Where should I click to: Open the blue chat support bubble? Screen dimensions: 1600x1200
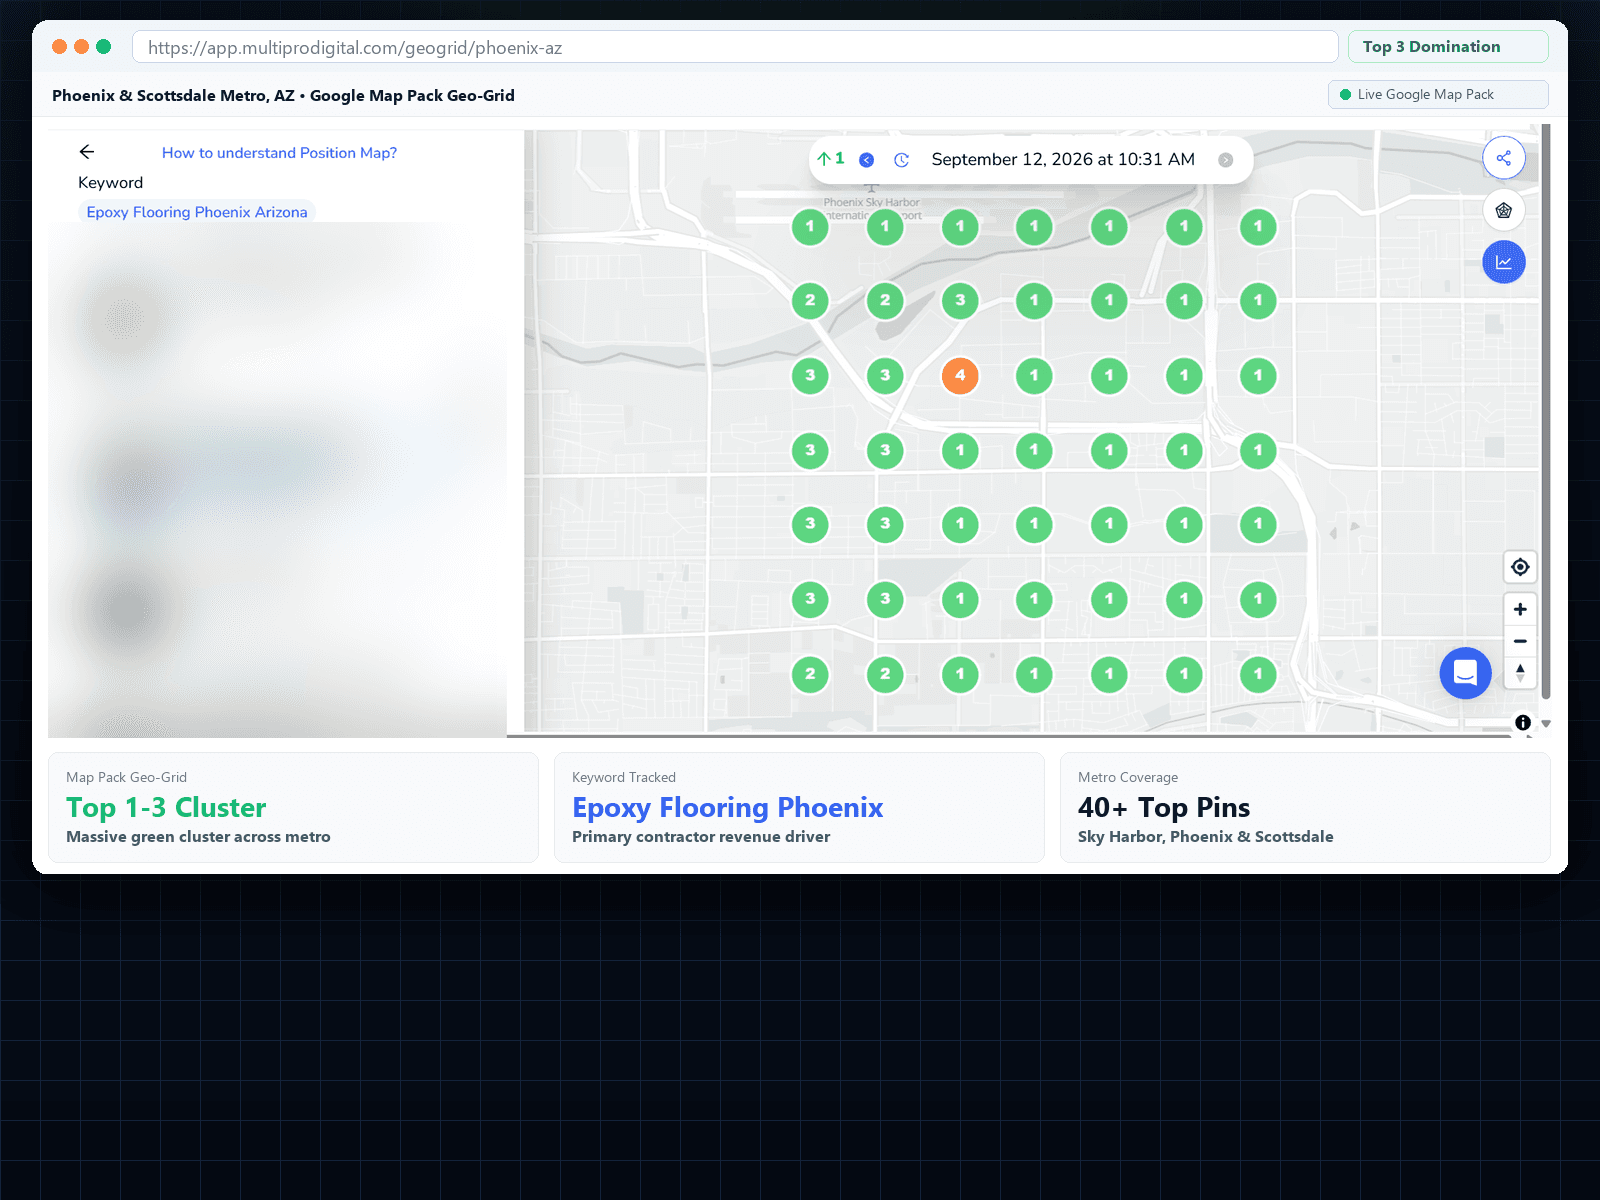point(1465,673)
